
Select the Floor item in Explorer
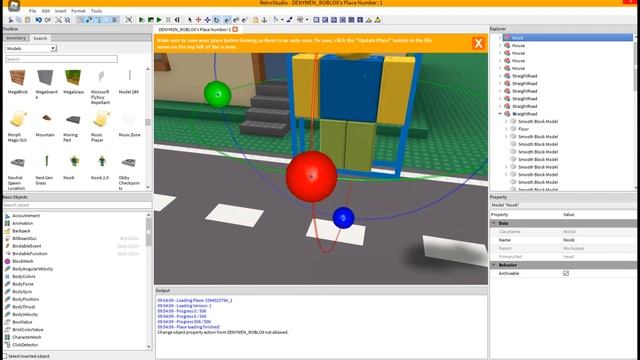[x=523, y=129]
